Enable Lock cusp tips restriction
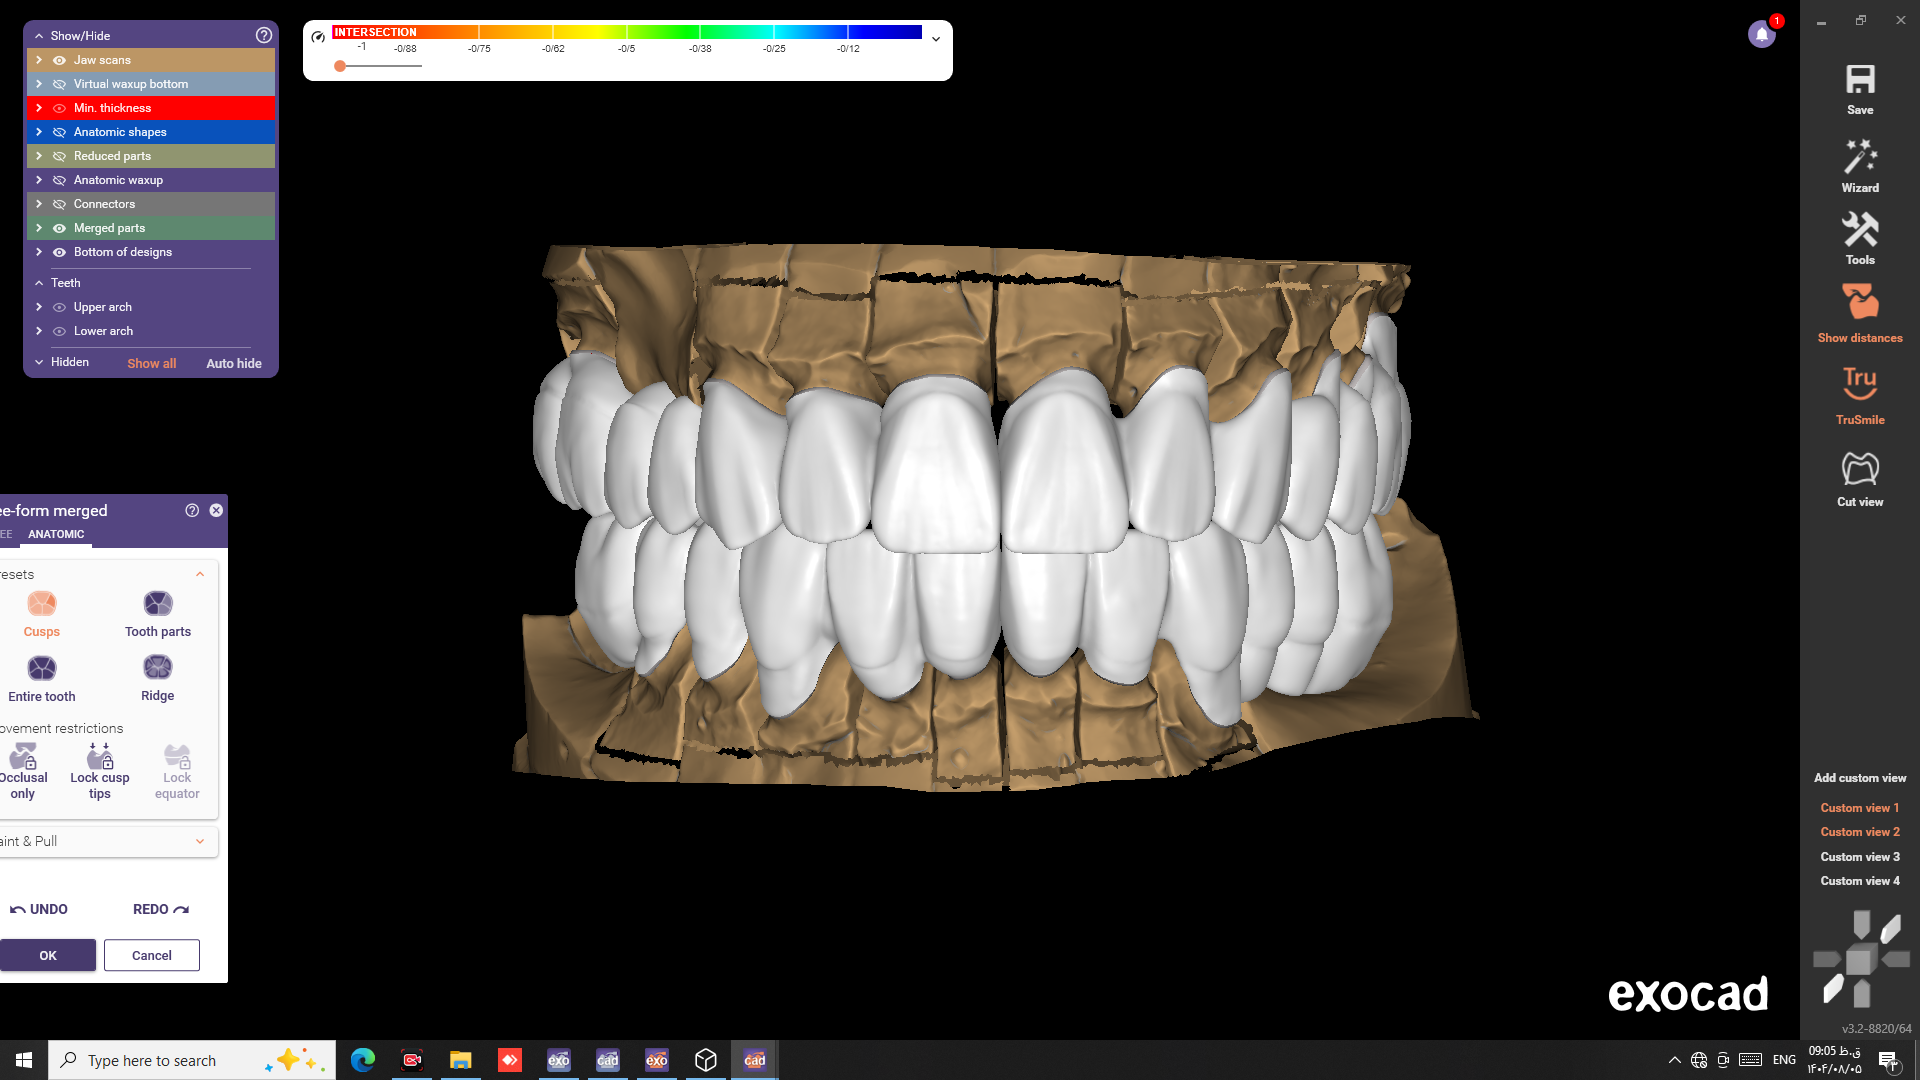Image resolution: width=1920 pixels, height=1080 pixels. click(x=100, y=756)
